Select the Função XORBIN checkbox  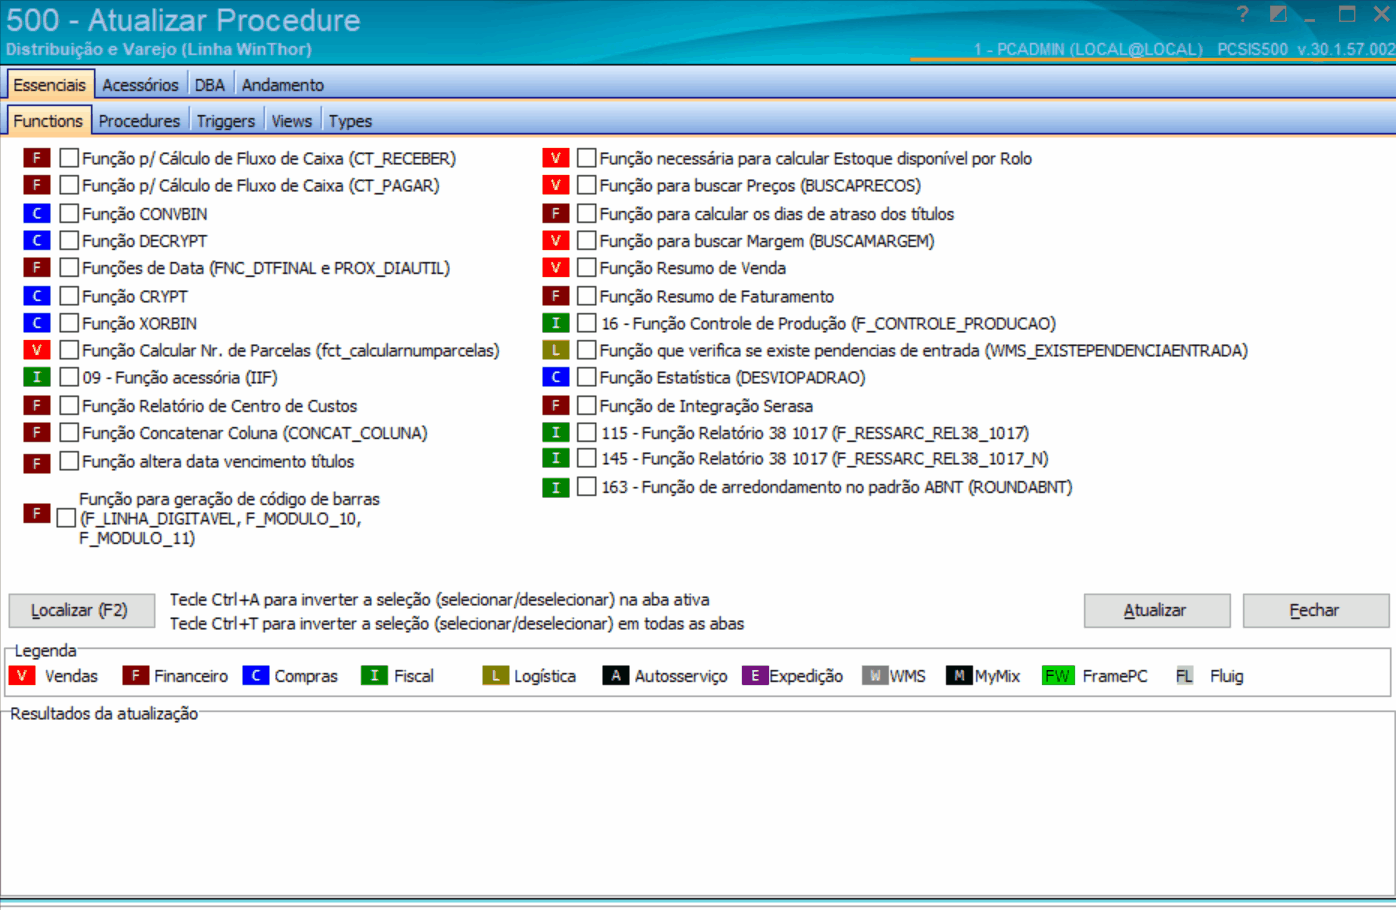pyautogui.click(x=69, y=323)
